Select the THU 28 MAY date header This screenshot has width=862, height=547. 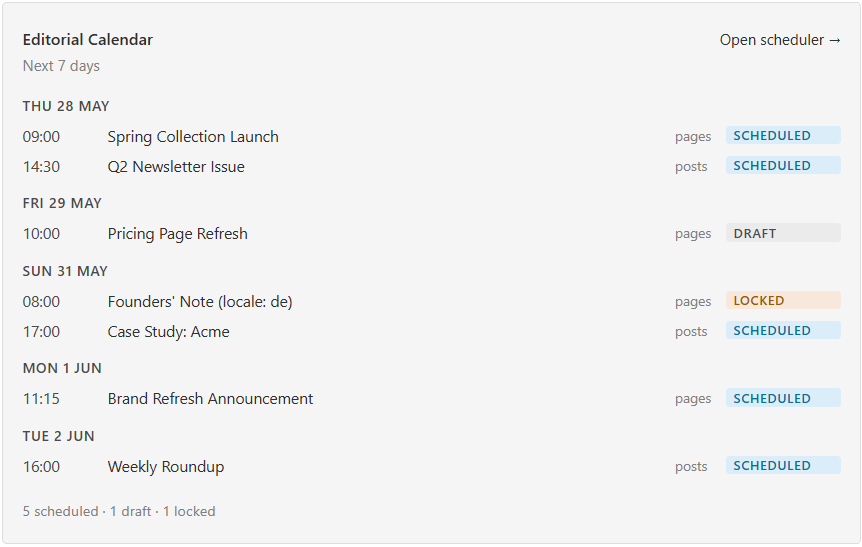[66, 106]
